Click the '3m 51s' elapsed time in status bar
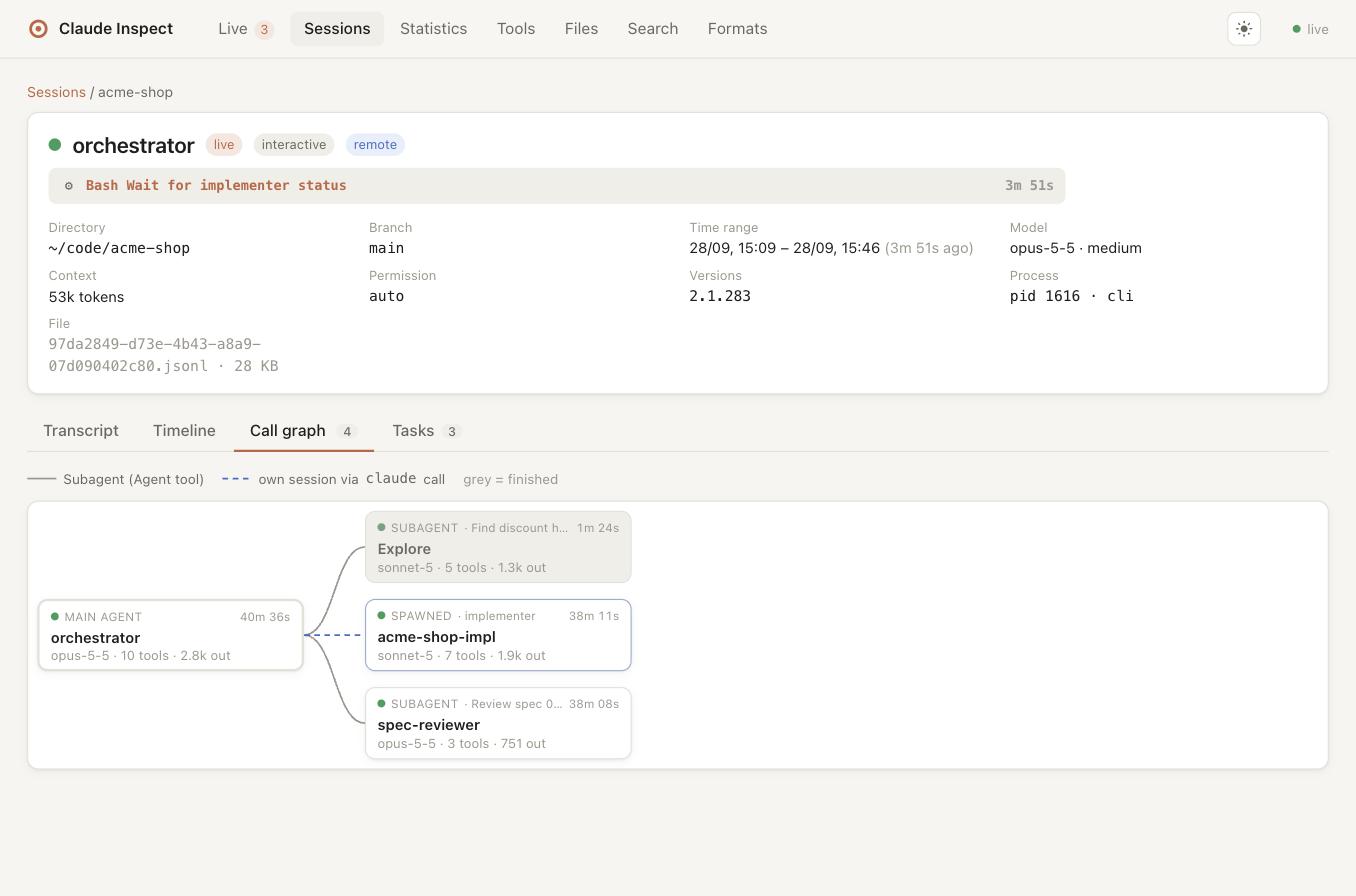 pyautogui.click(x=1029, y=186)
